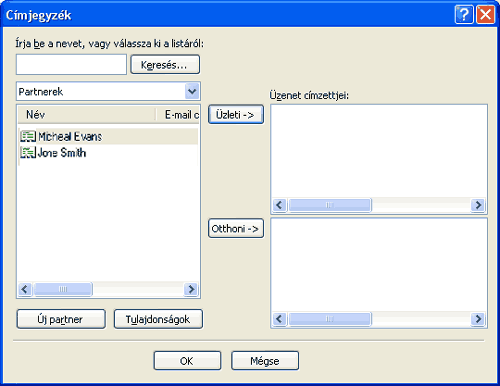Click the Üzleti recipients horizontal scrollbar thumb
This screenshot has height=386, width=500.
coord(329,205)
